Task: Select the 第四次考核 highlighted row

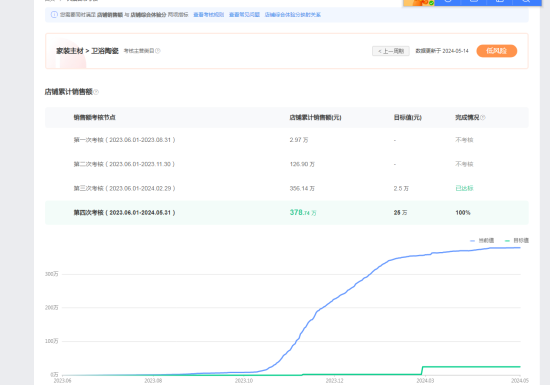Action: pyautogui.click(x=287, y=212)
